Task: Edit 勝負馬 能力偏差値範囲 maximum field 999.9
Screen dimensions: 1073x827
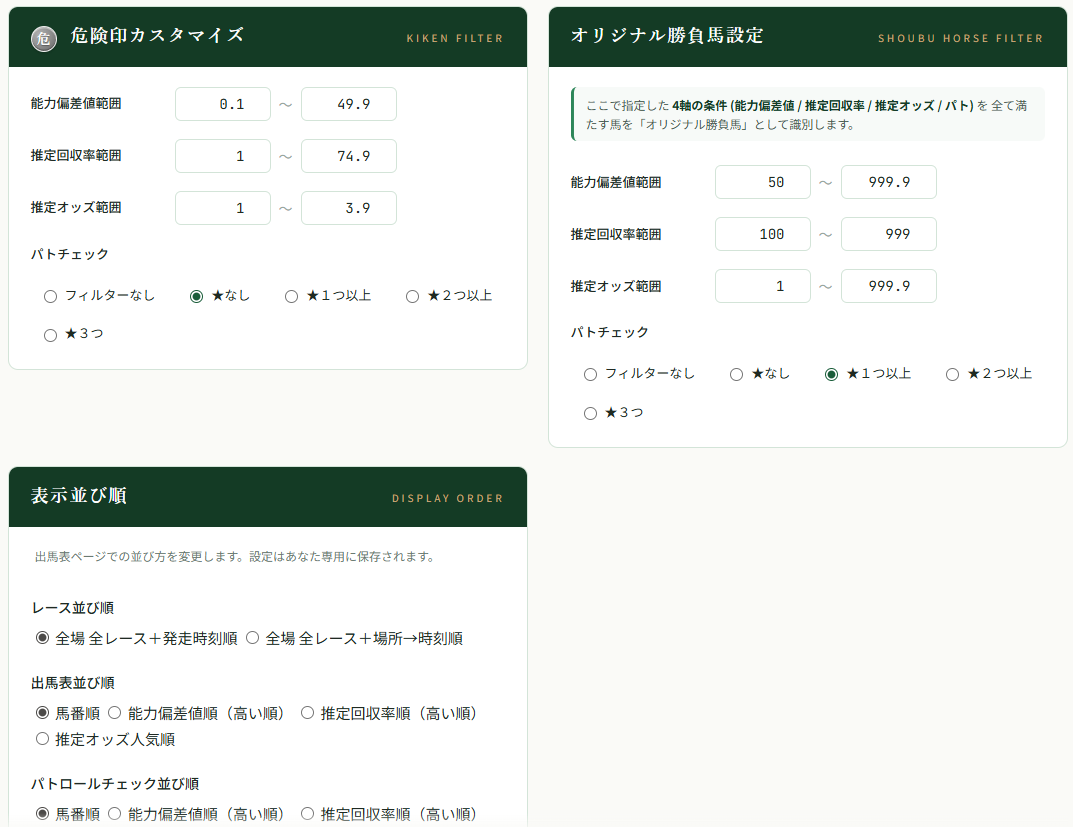Action: click(x=889, y=182)
